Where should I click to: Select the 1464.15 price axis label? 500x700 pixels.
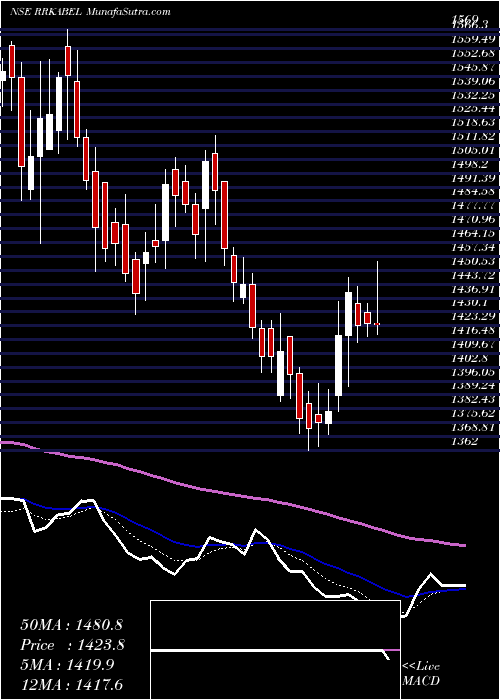(x=474, y=233)
